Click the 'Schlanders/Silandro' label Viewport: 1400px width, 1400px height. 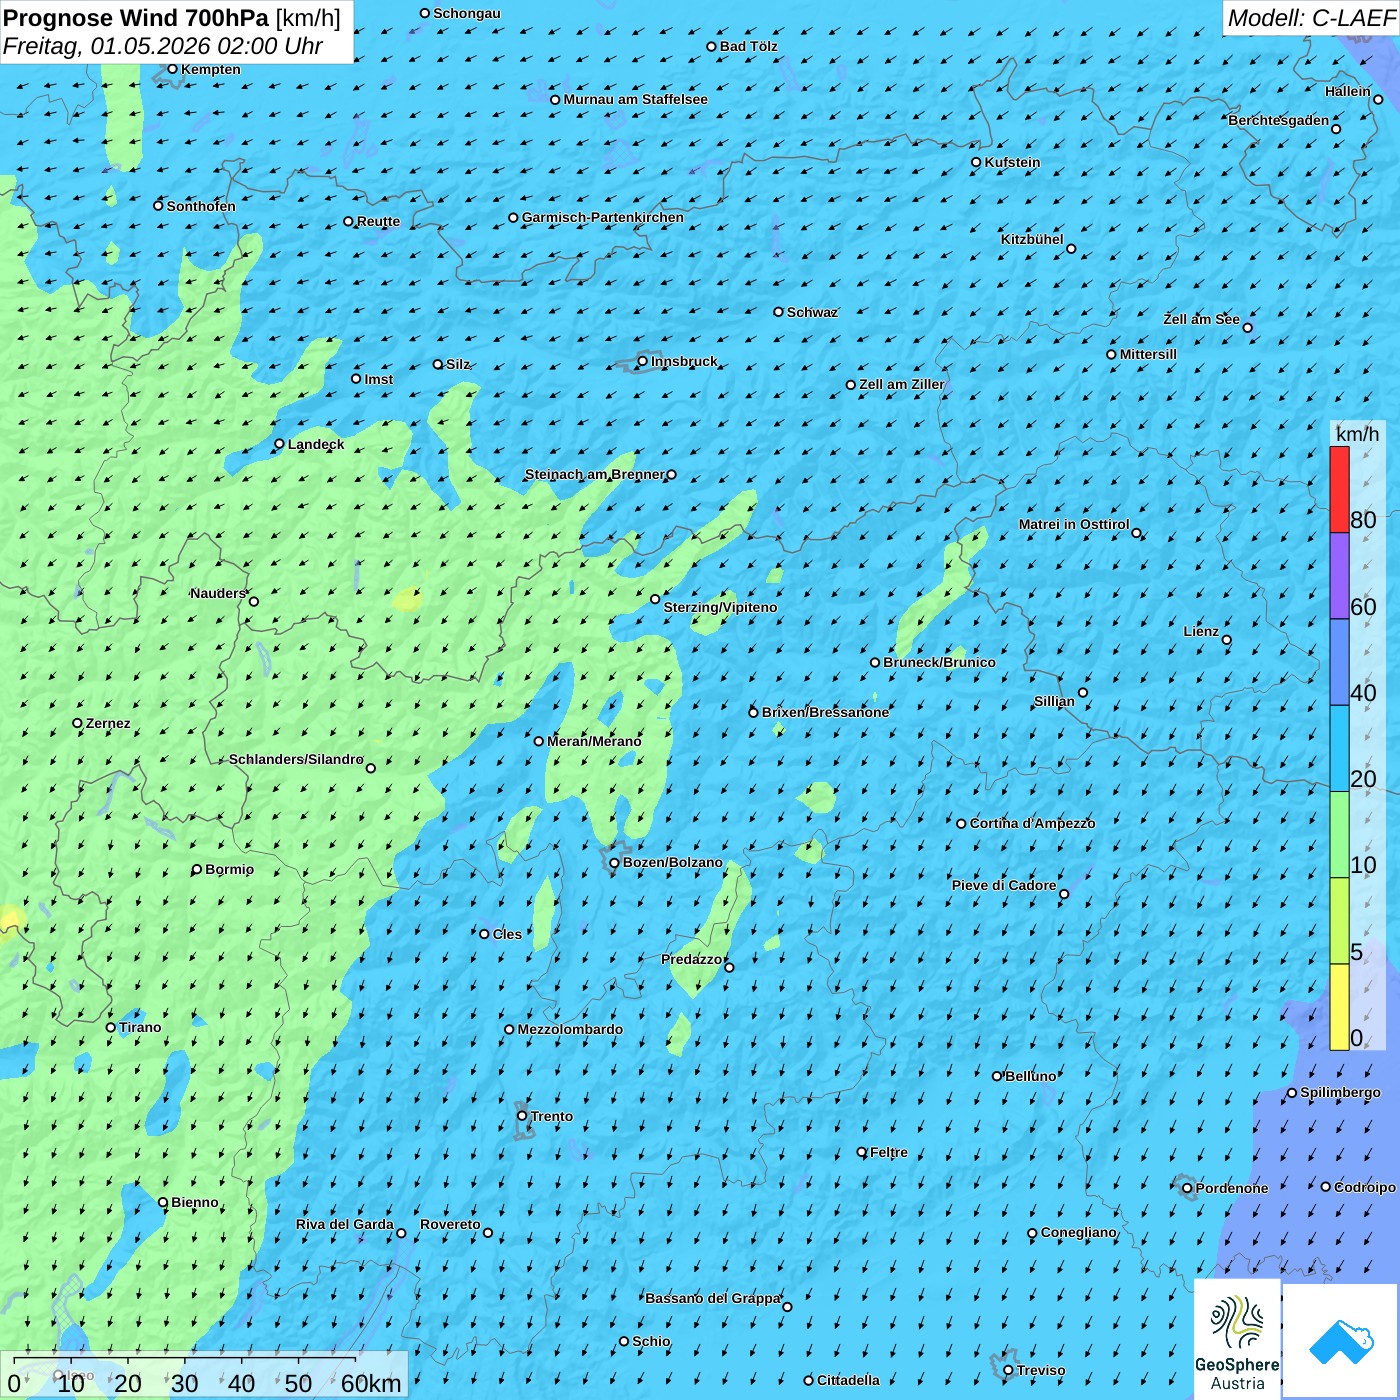coord(296,759)
